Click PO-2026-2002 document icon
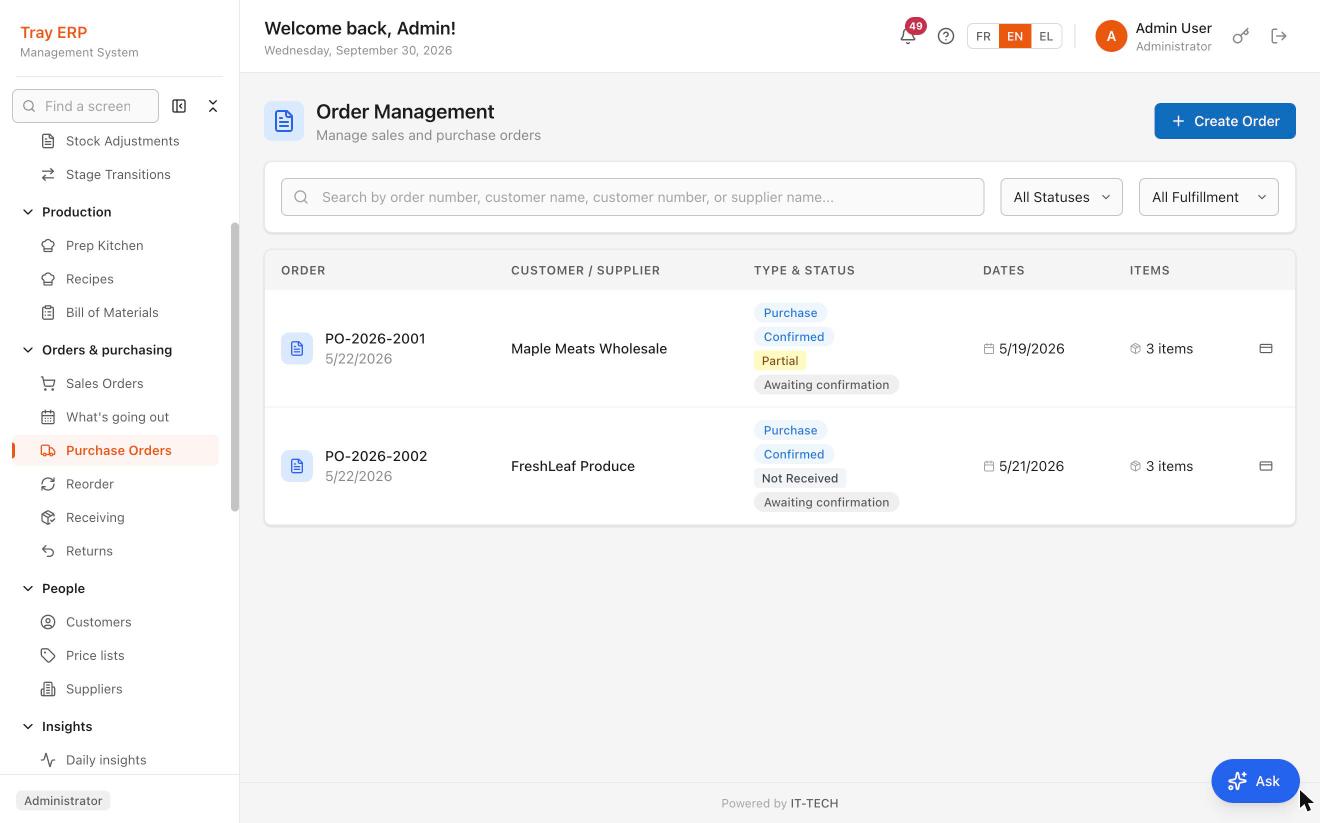This screenshot has width=1320, height=823. click(297, 466)
